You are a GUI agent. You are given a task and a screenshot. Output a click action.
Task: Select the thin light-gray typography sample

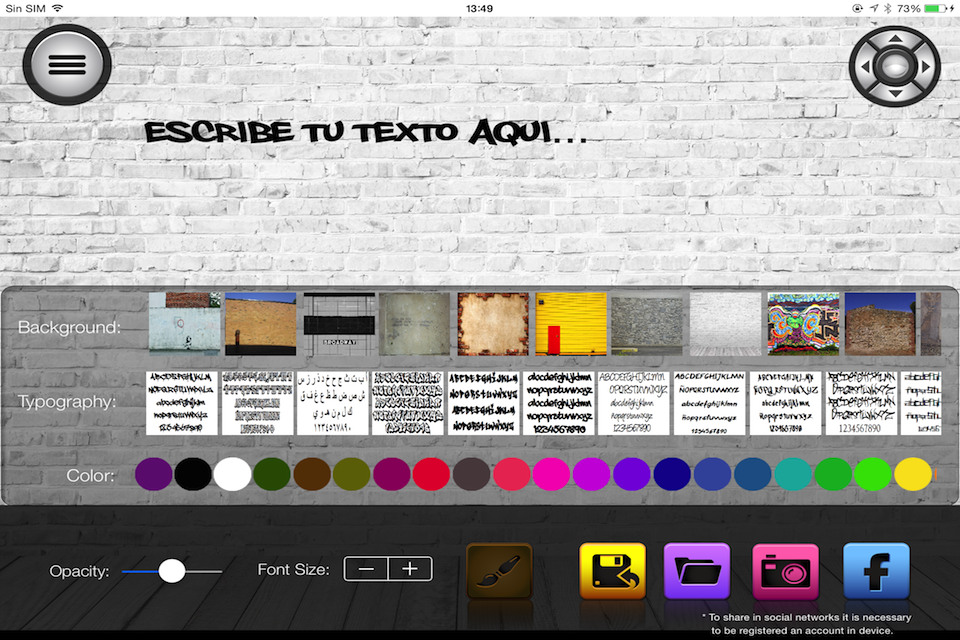point(634,403)
